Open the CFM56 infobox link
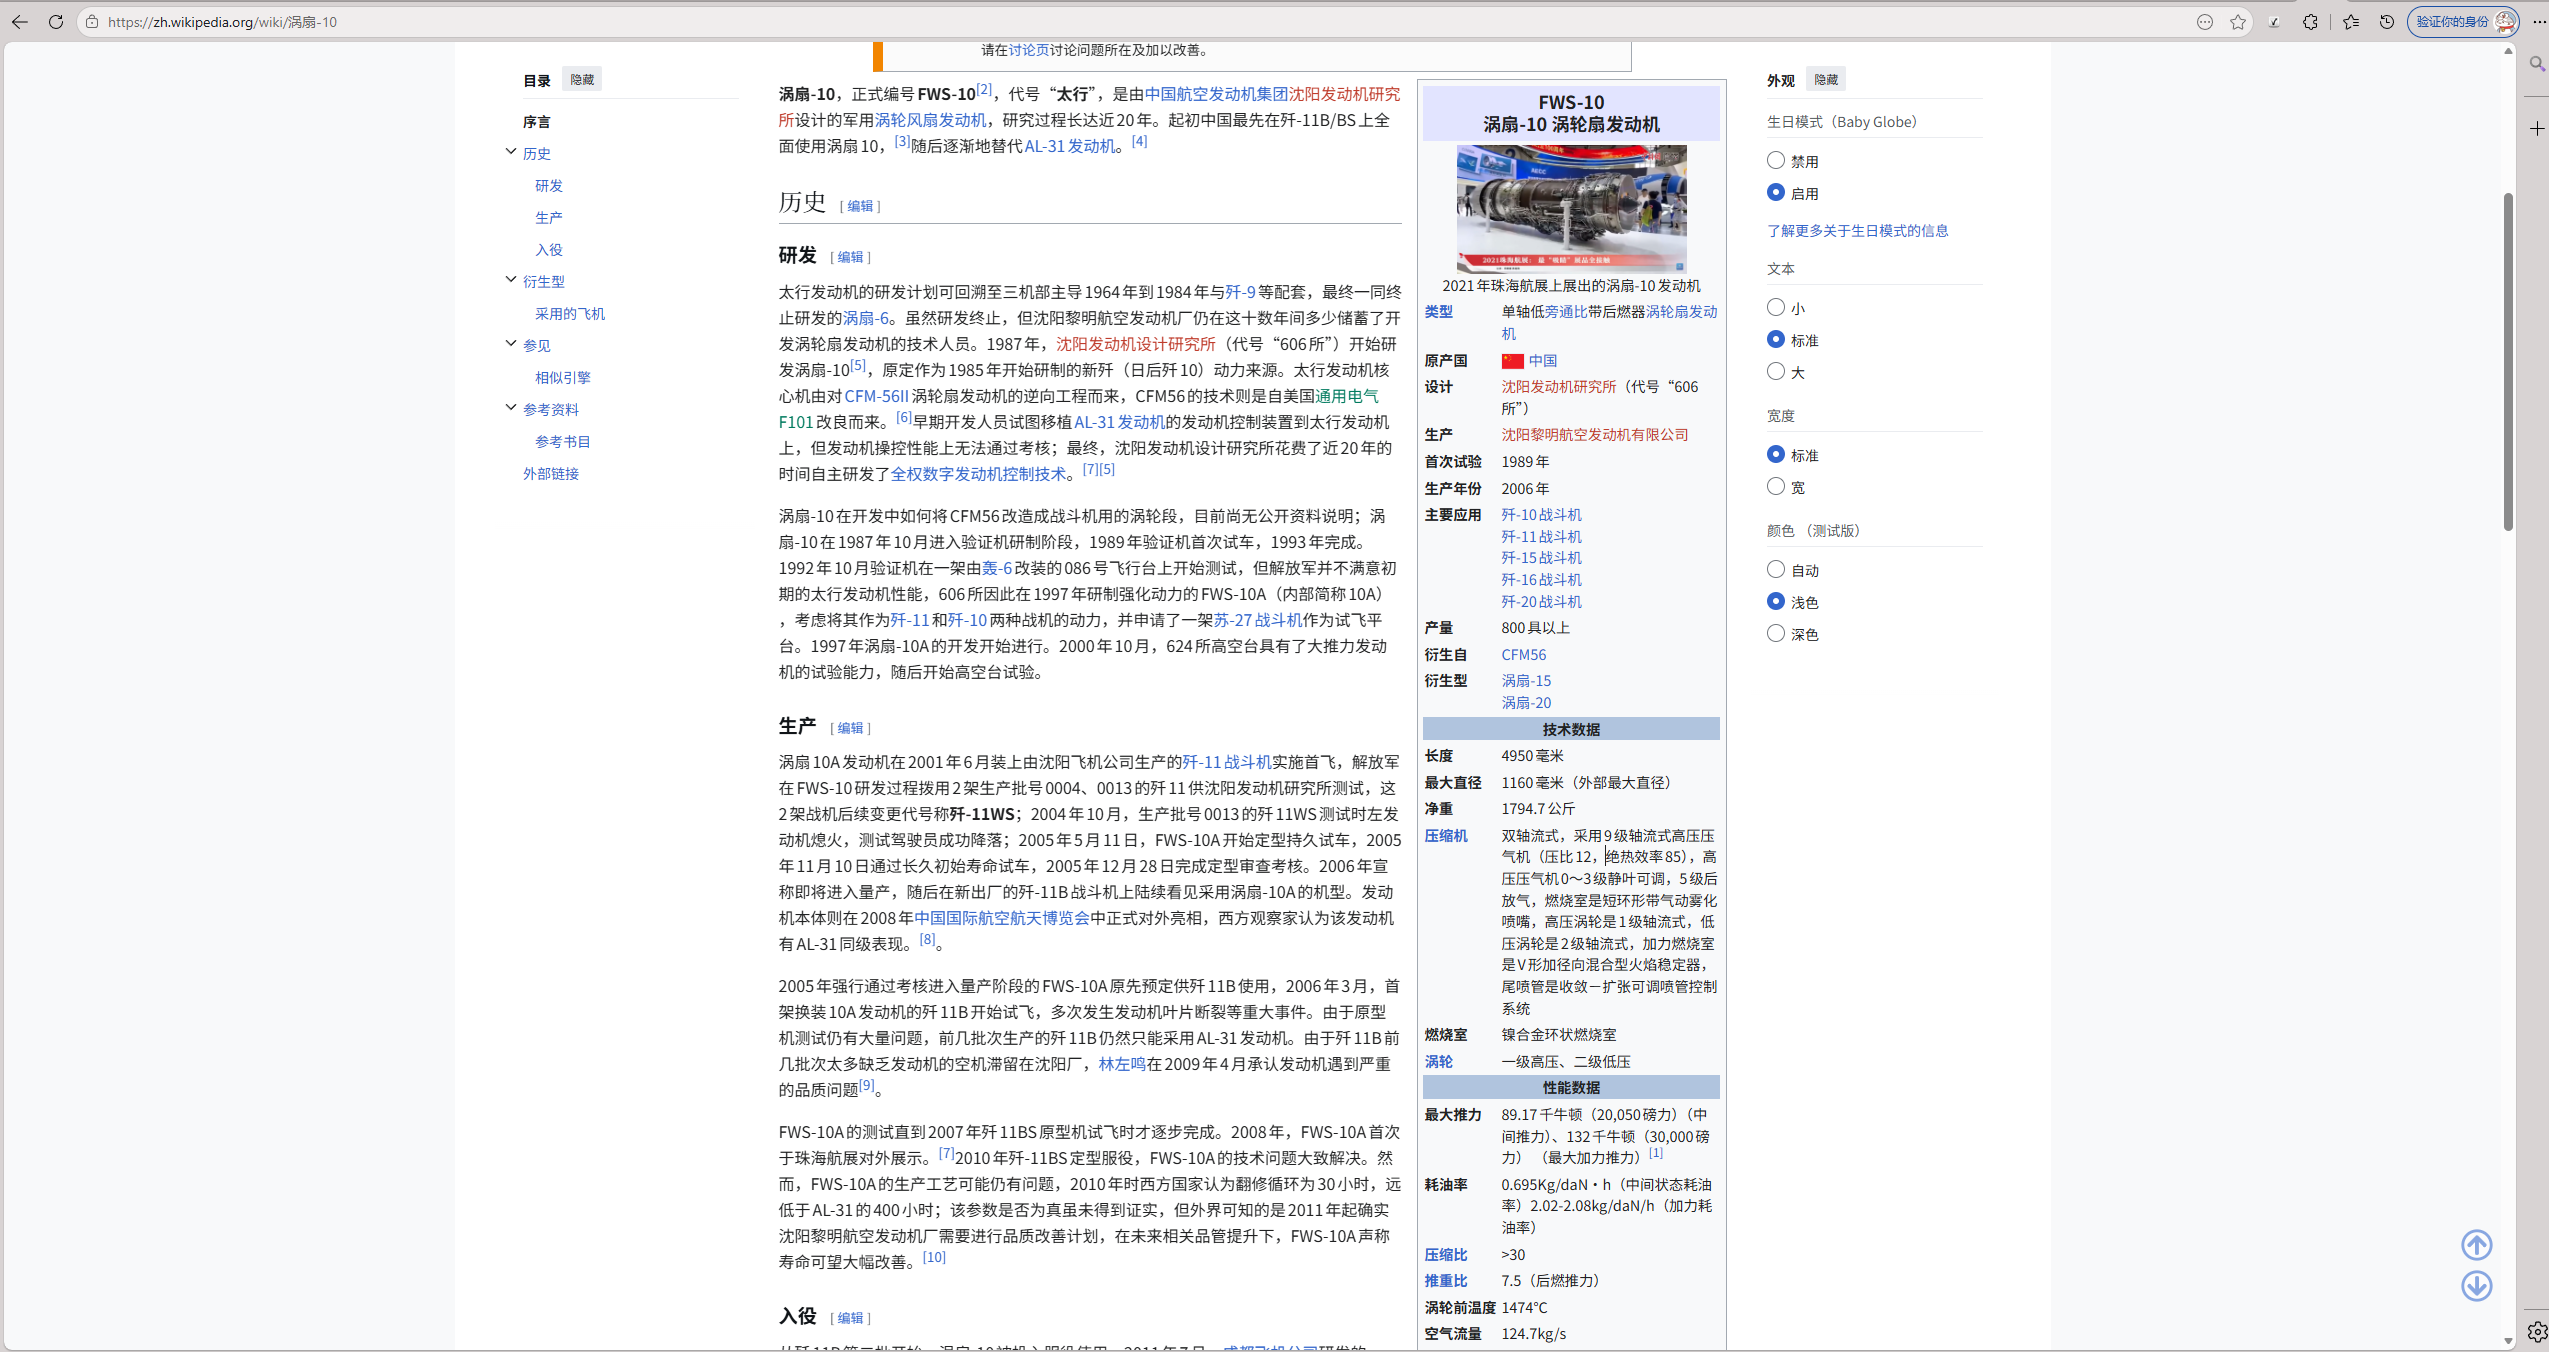Viewport: 2549px width, 1352px height. 1523,655
